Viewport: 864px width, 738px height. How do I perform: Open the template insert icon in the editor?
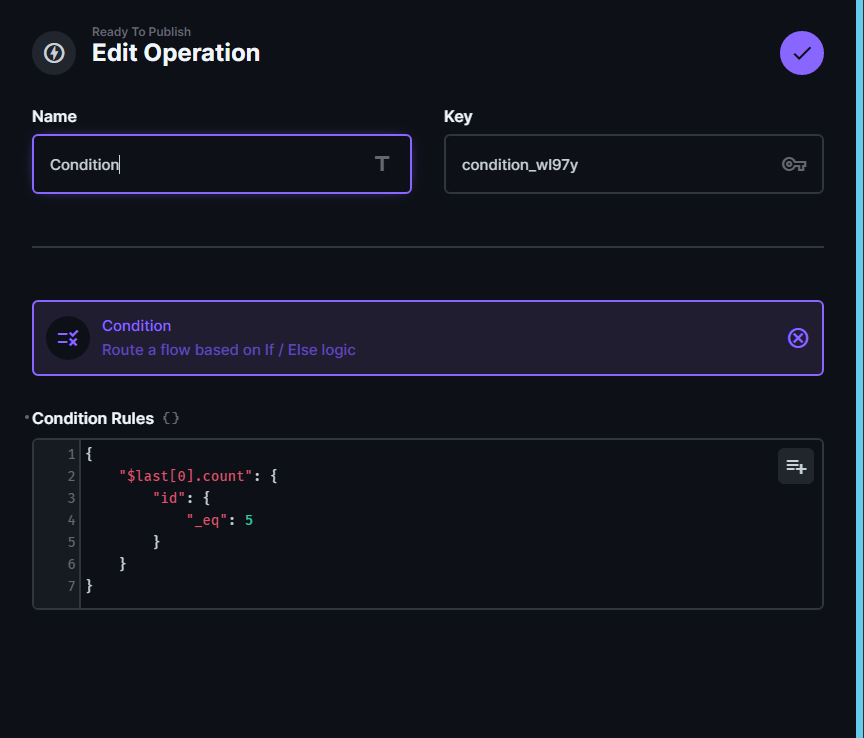795,466
